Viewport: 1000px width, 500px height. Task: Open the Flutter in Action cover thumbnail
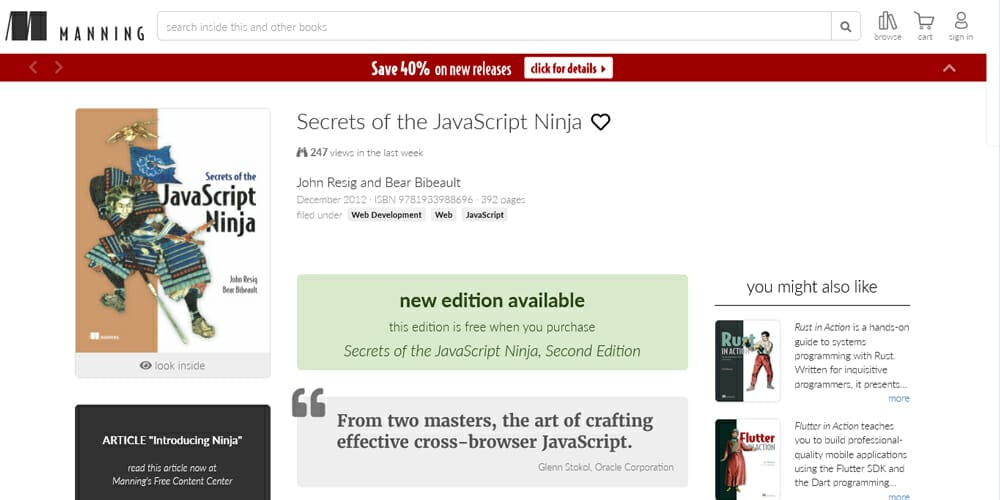pos(747,459)
